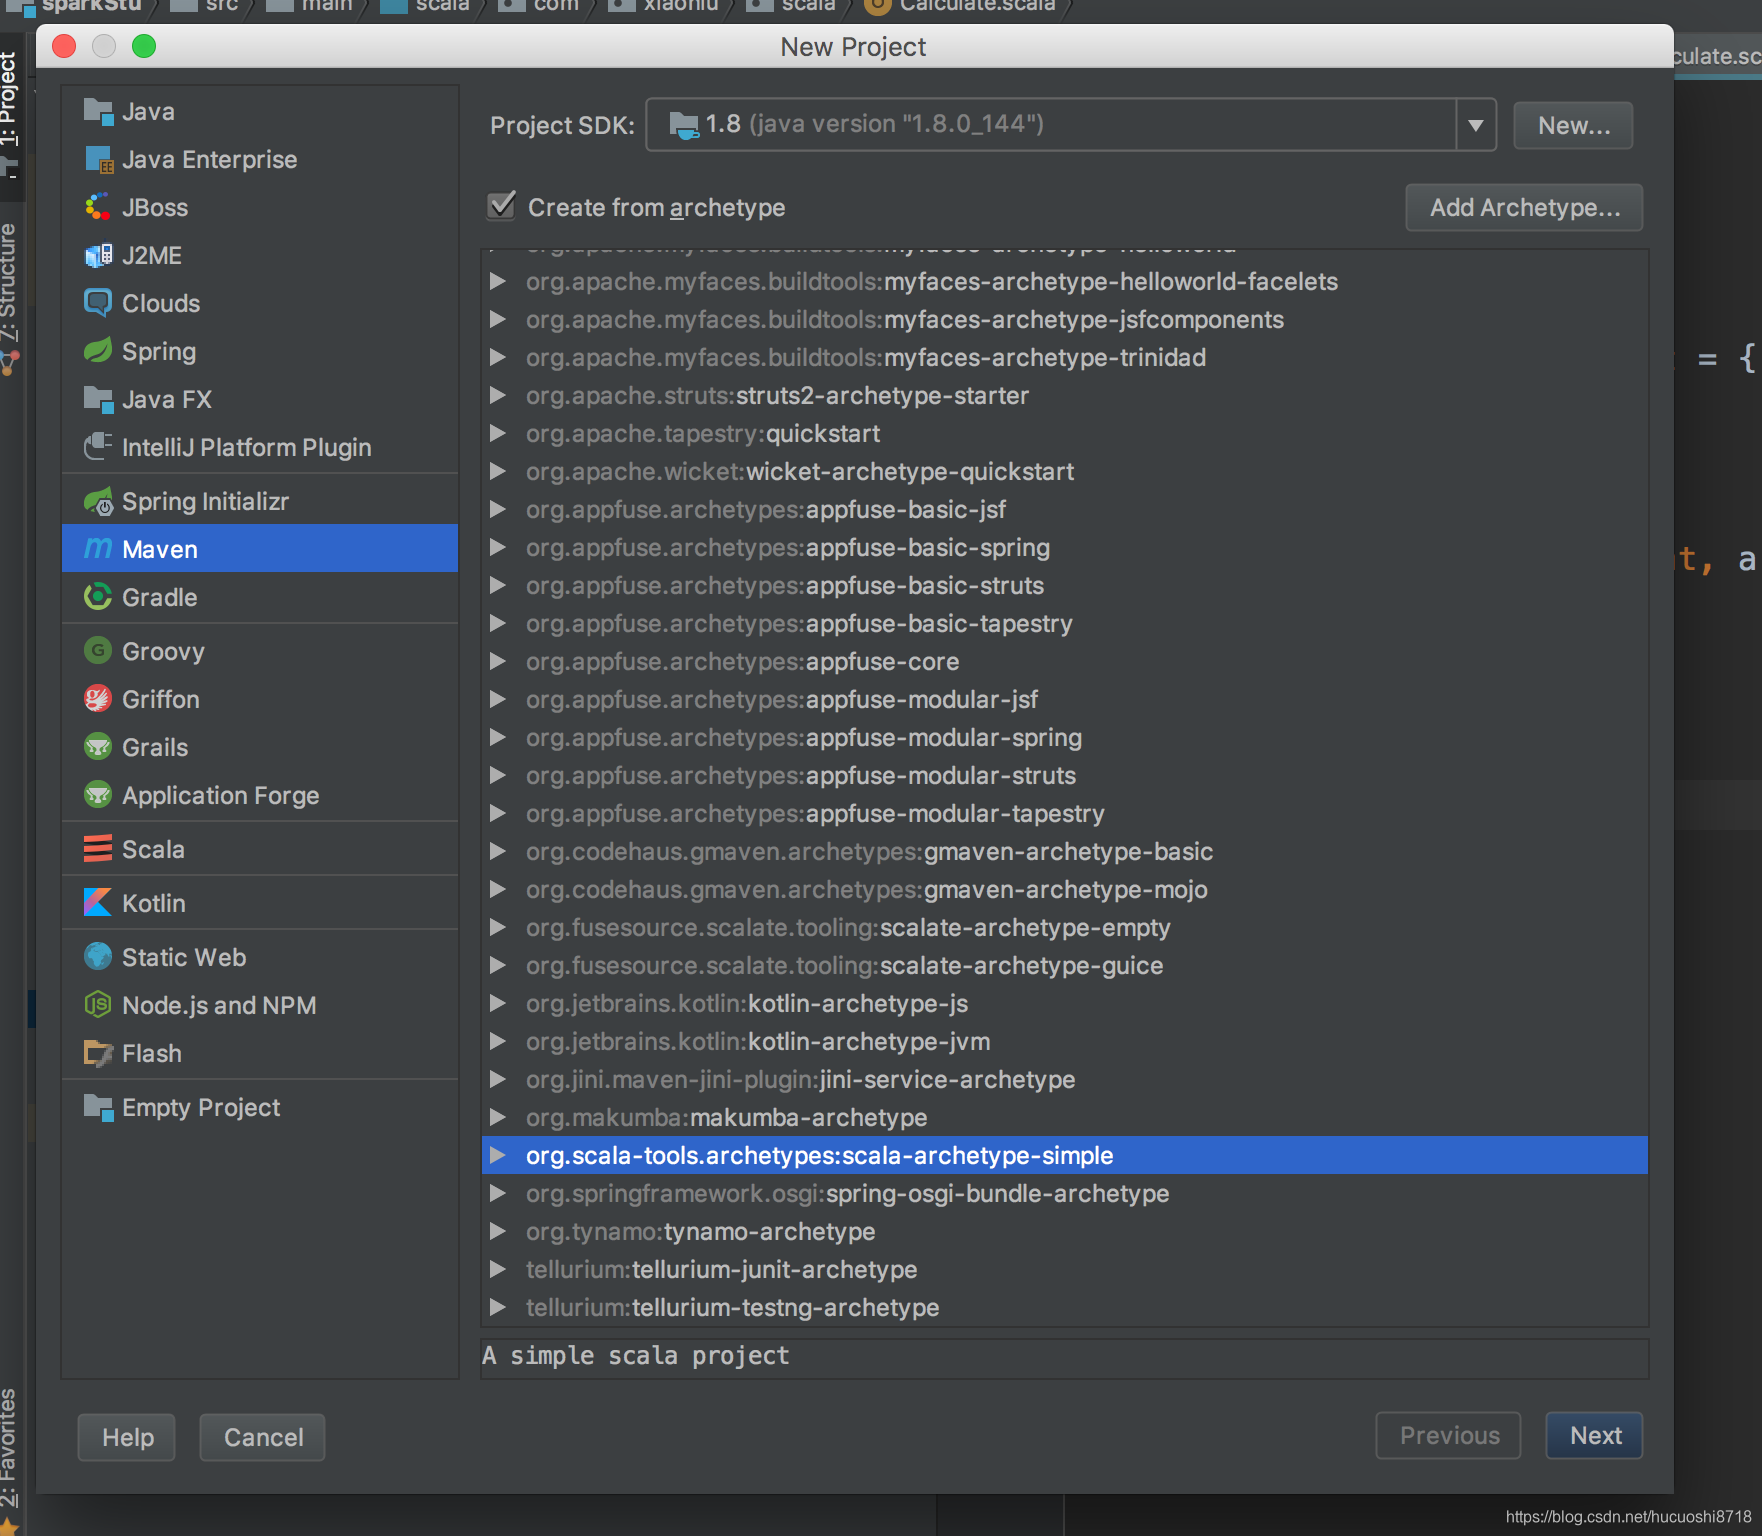The width and height of the screenshot is (1762, 1536).
Task: Expand scala-archetype-simple archetype node
Action: coord(497,1156)
